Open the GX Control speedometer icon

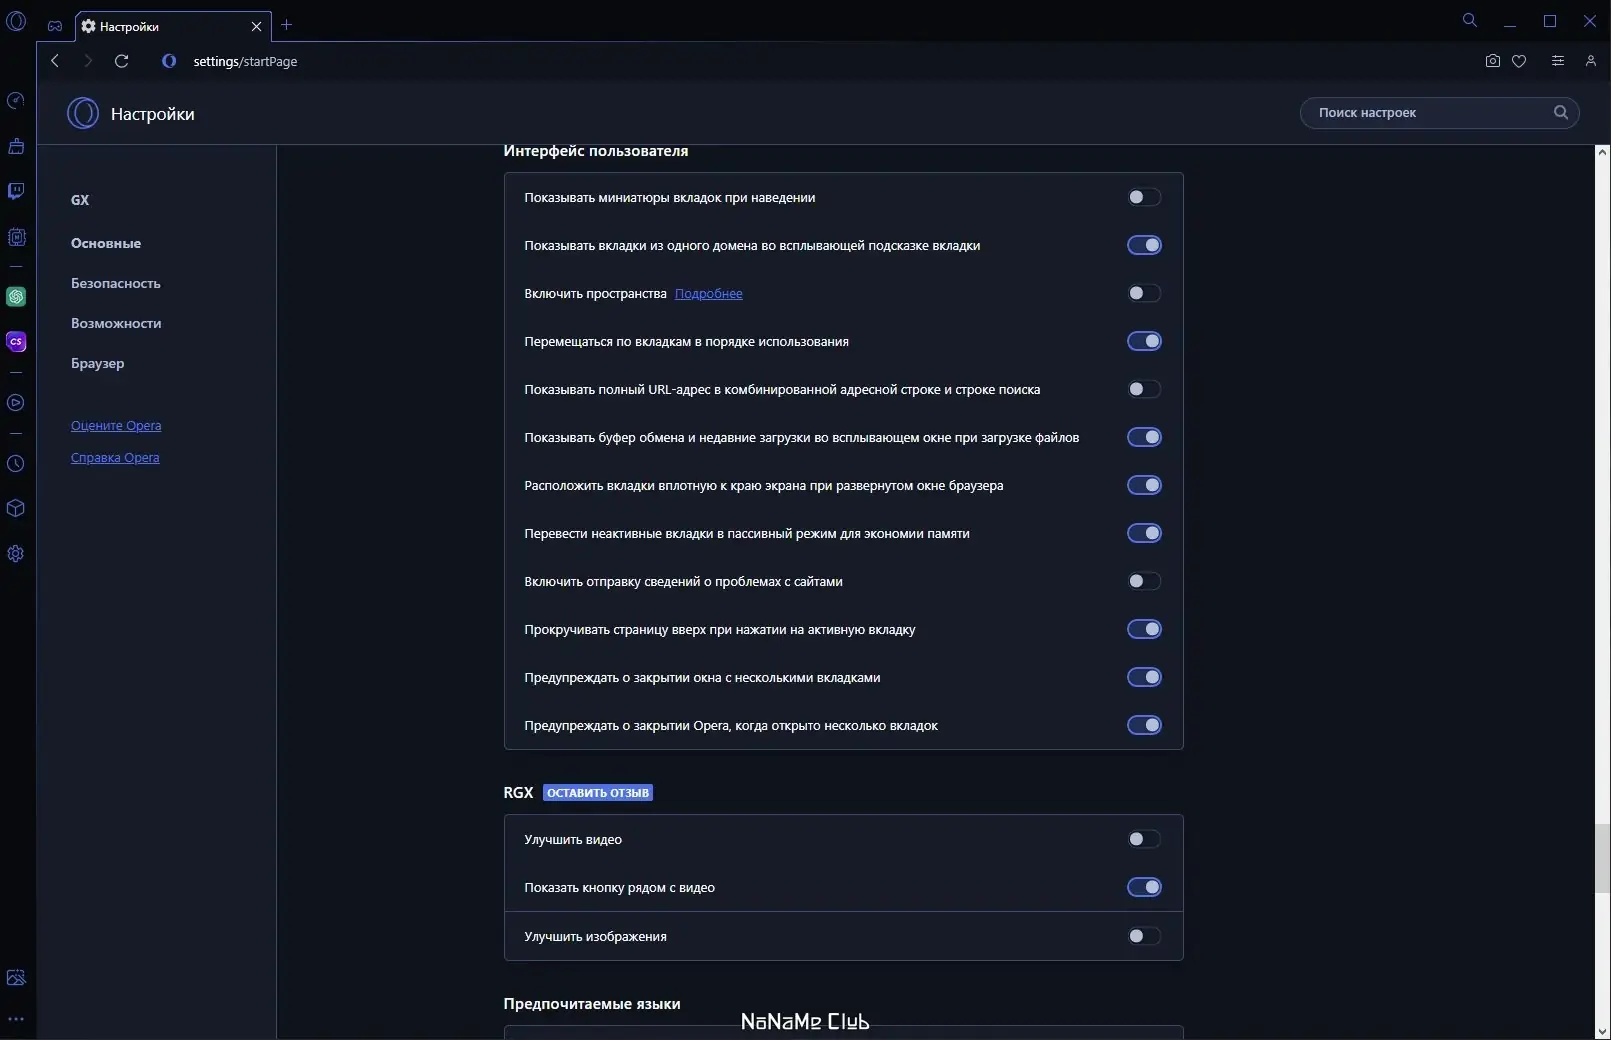coord(16,101)
